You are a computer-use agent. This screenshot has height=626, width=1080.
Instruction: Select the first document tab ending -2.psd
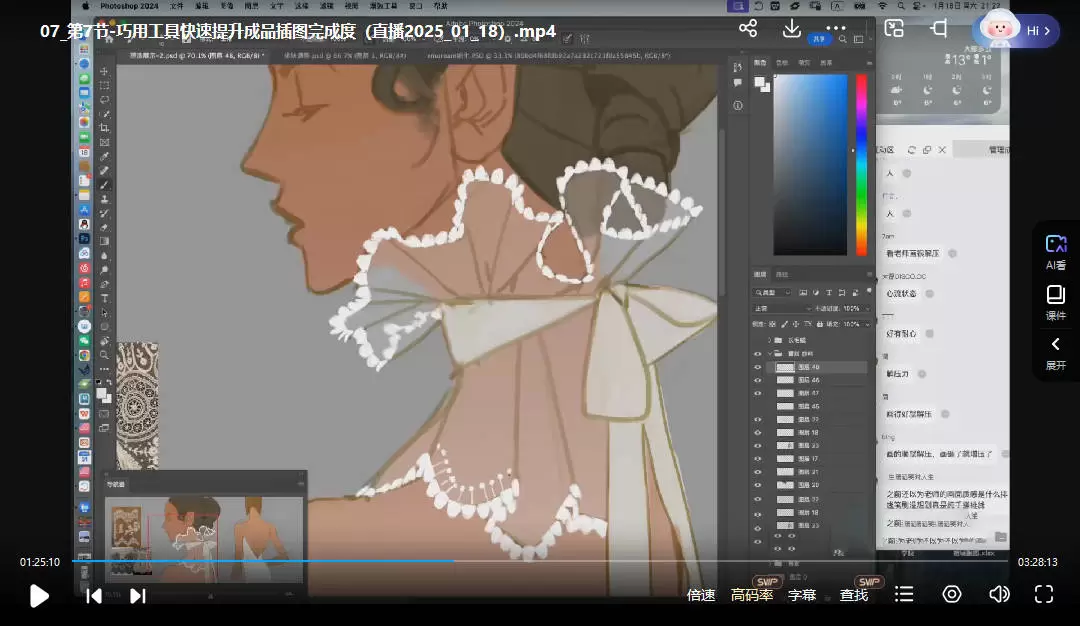(197, 55)
